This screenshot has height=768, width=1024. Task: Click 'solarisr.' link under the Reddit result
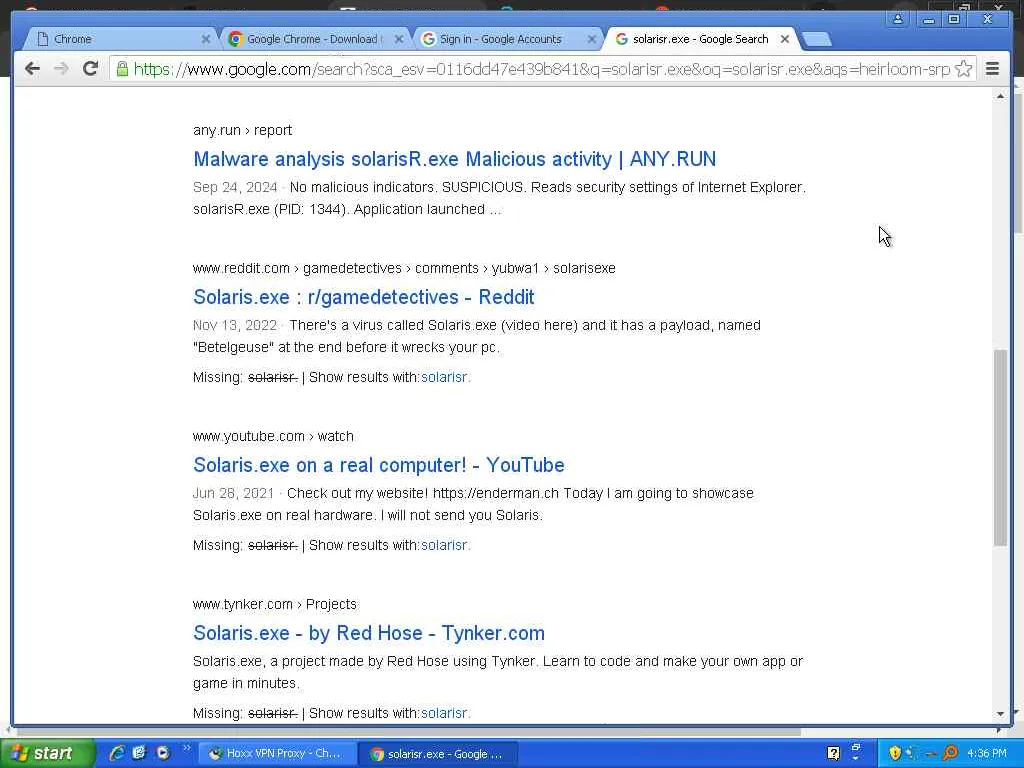click(445, 377)
